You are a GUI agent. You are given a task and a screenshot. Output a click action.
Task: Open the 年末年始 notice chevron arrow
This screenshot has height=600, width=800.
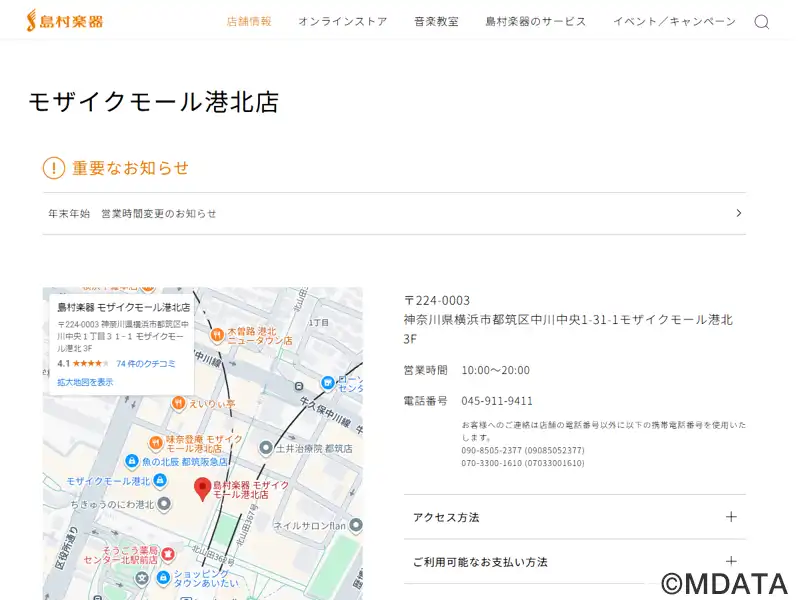(x=738, y=213)
